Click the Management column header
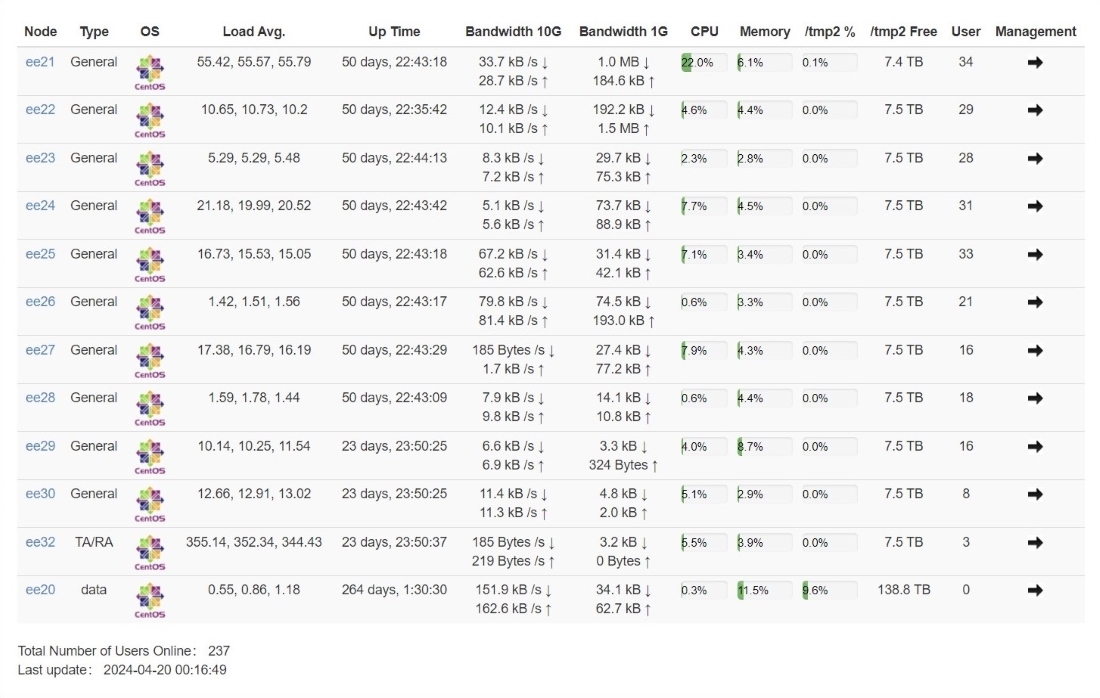 pyautogui.click(x=1035, y=32)
